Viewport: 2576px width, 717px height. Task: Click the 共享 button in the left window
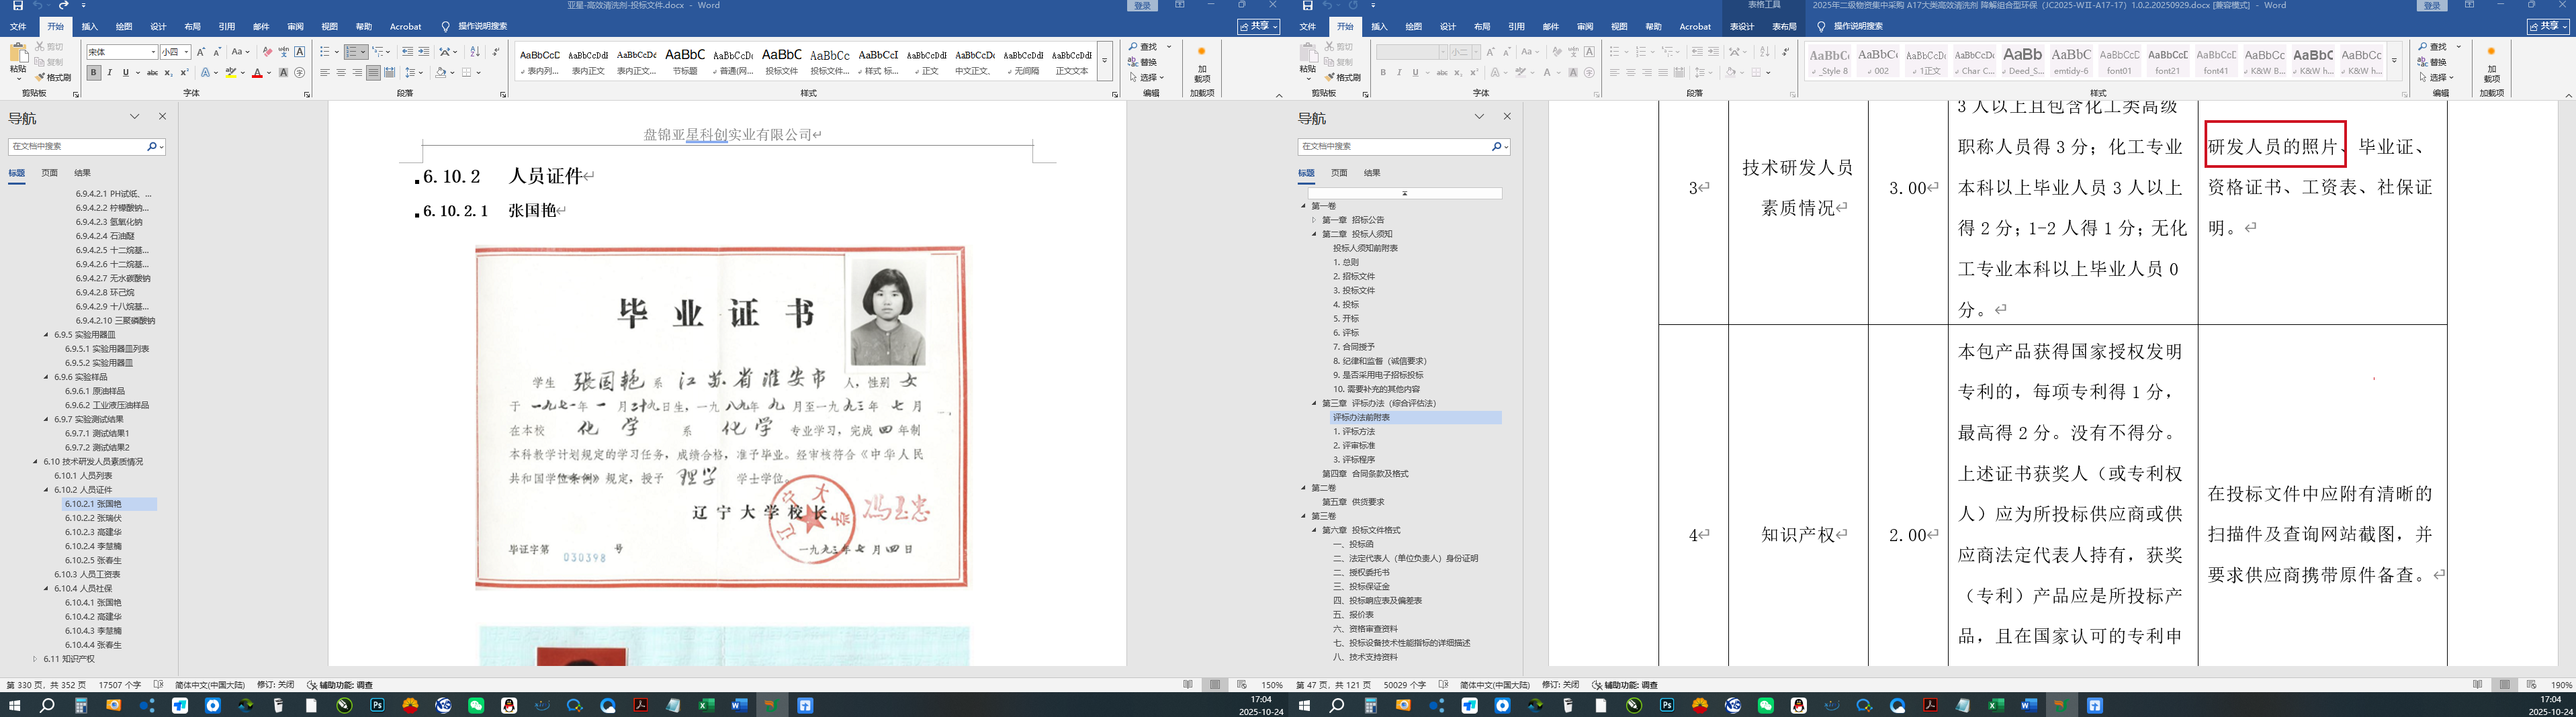click(x=1258, y=27)
